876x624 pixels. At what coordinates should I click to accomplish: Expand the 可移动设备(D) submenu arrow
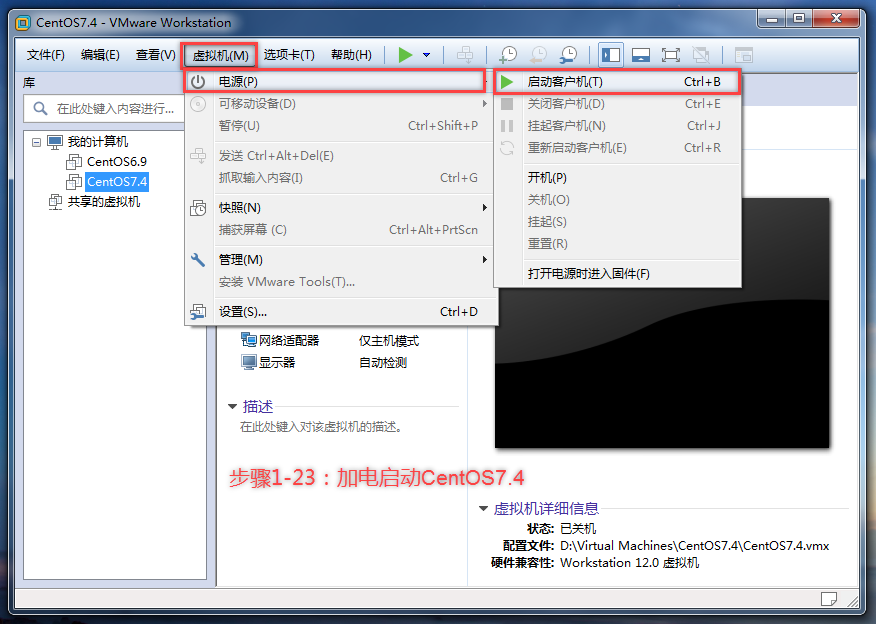(x=484, y=104)
